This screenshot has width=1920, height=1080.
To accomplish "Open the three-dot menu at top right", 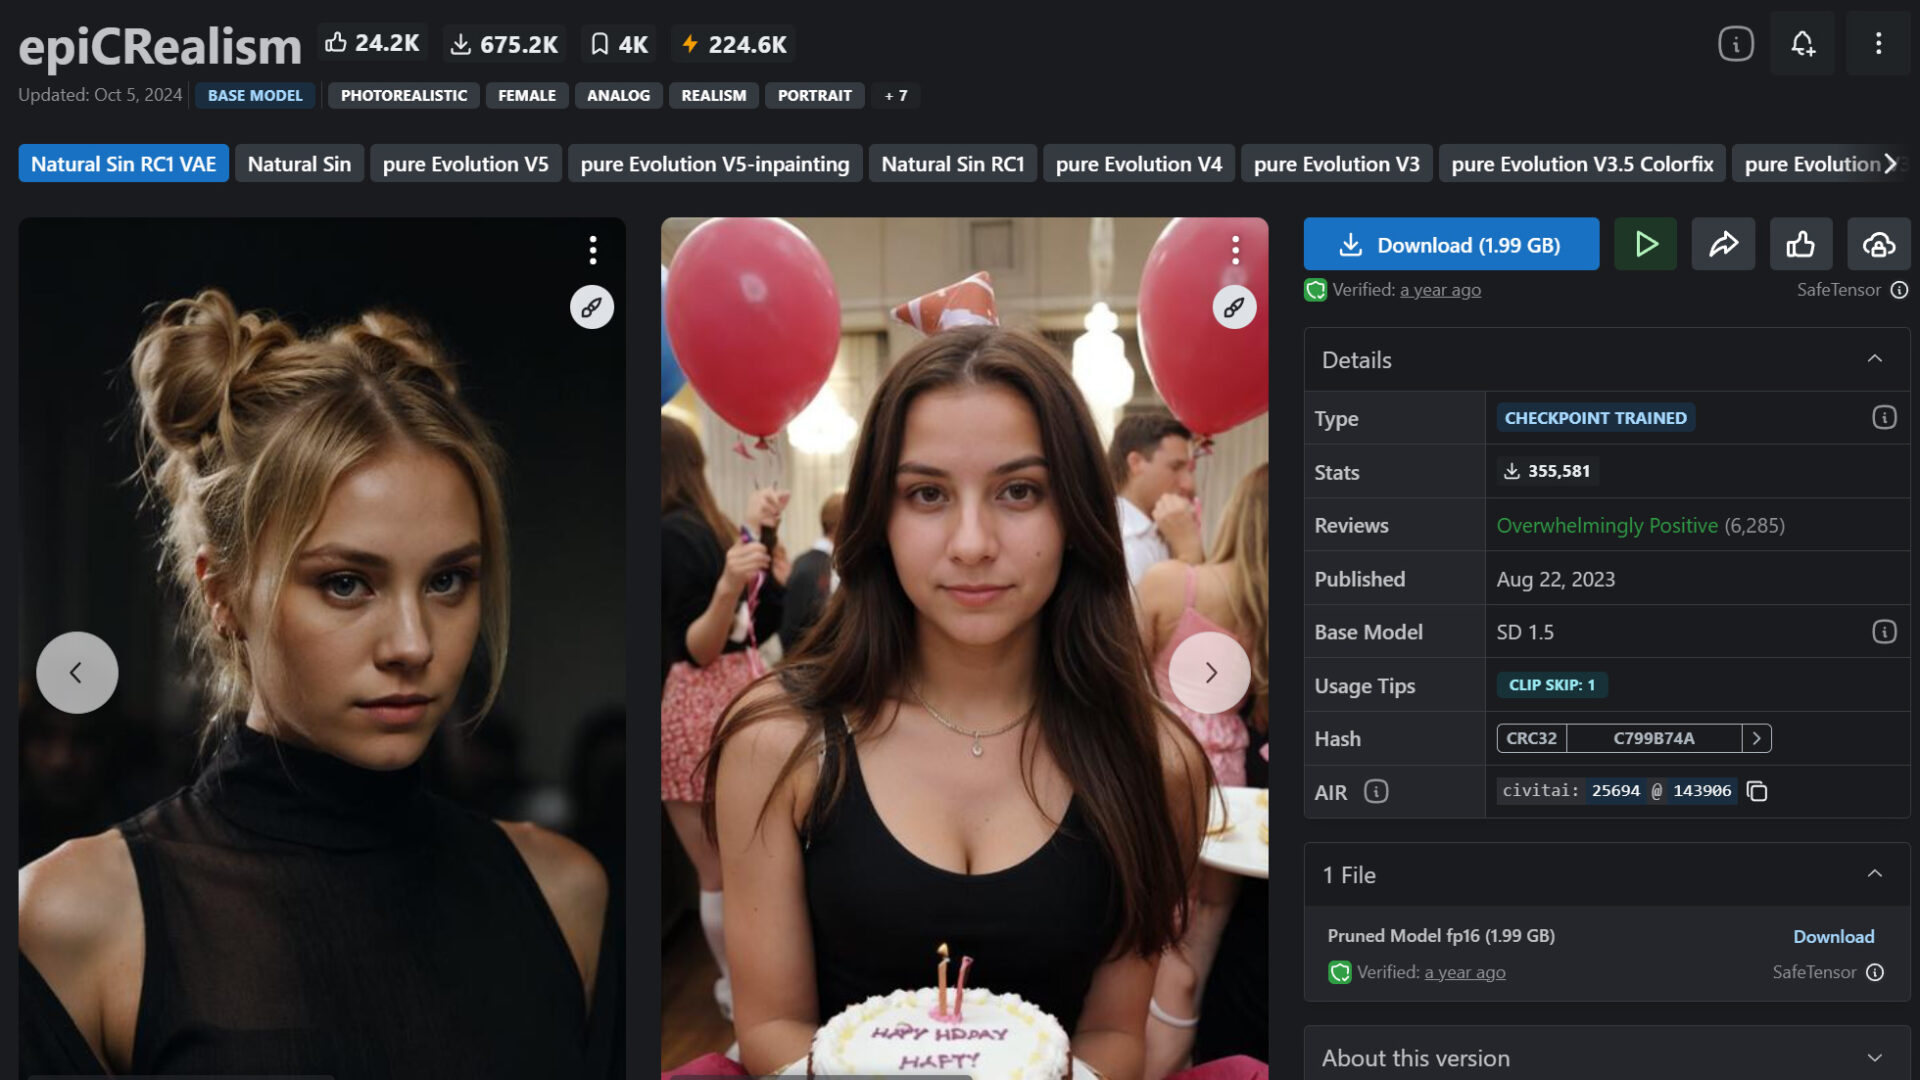I will tap(1878, 44).
